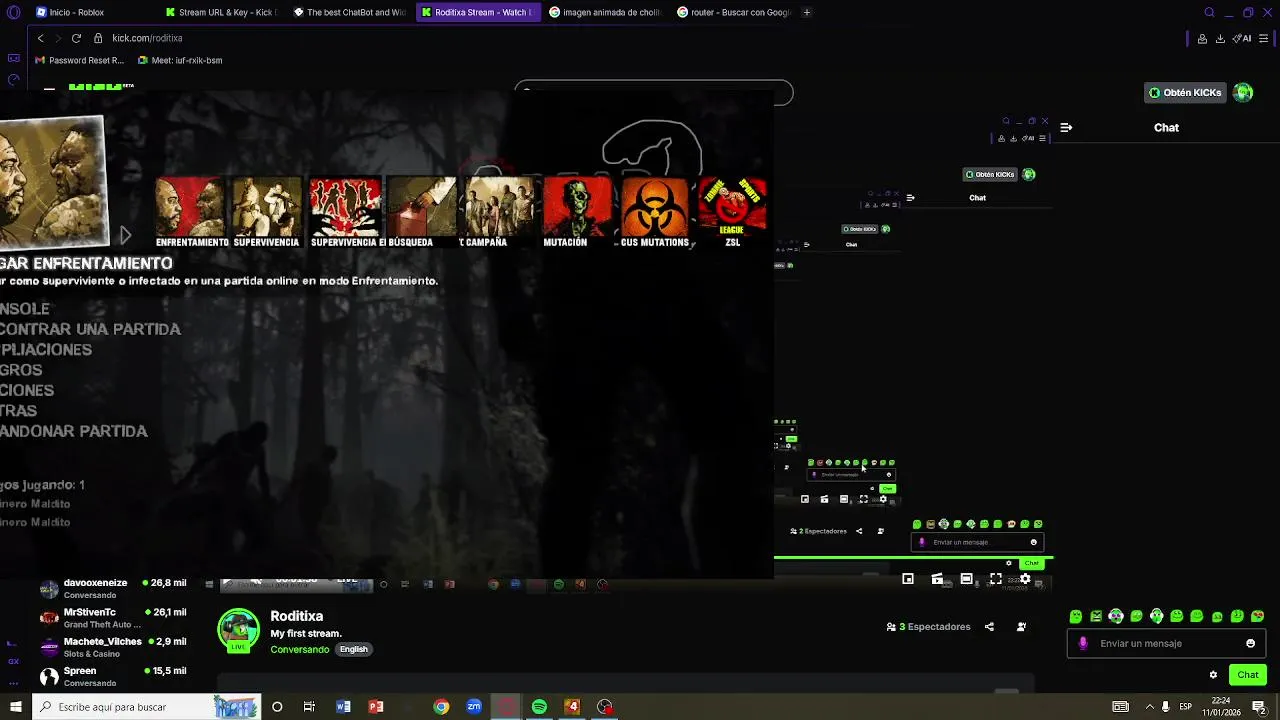Image resolution: width=1280 pixels, height=720 pixels.
Task: Open the imagen animada de cholita tab
Action: (607, 12)
